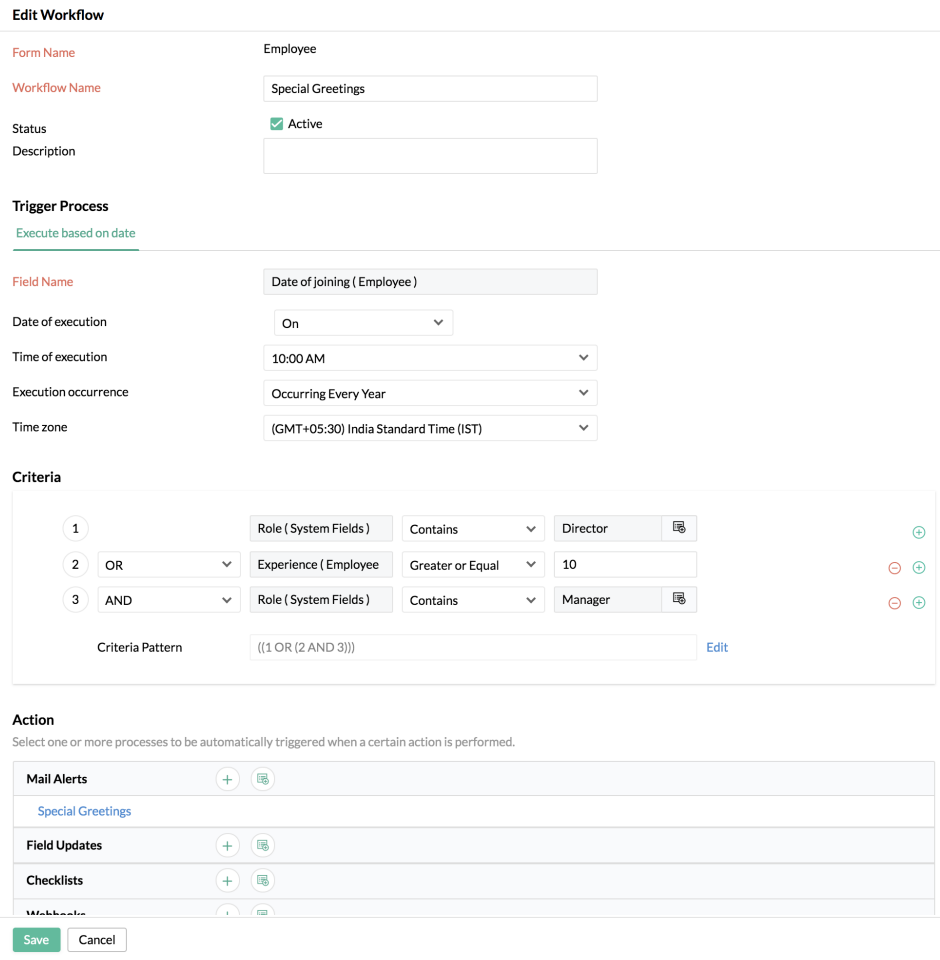Add criteria after row 1 with plus icon
The height and width of the screenshot is (960, 940).
(x=918, y=533)
